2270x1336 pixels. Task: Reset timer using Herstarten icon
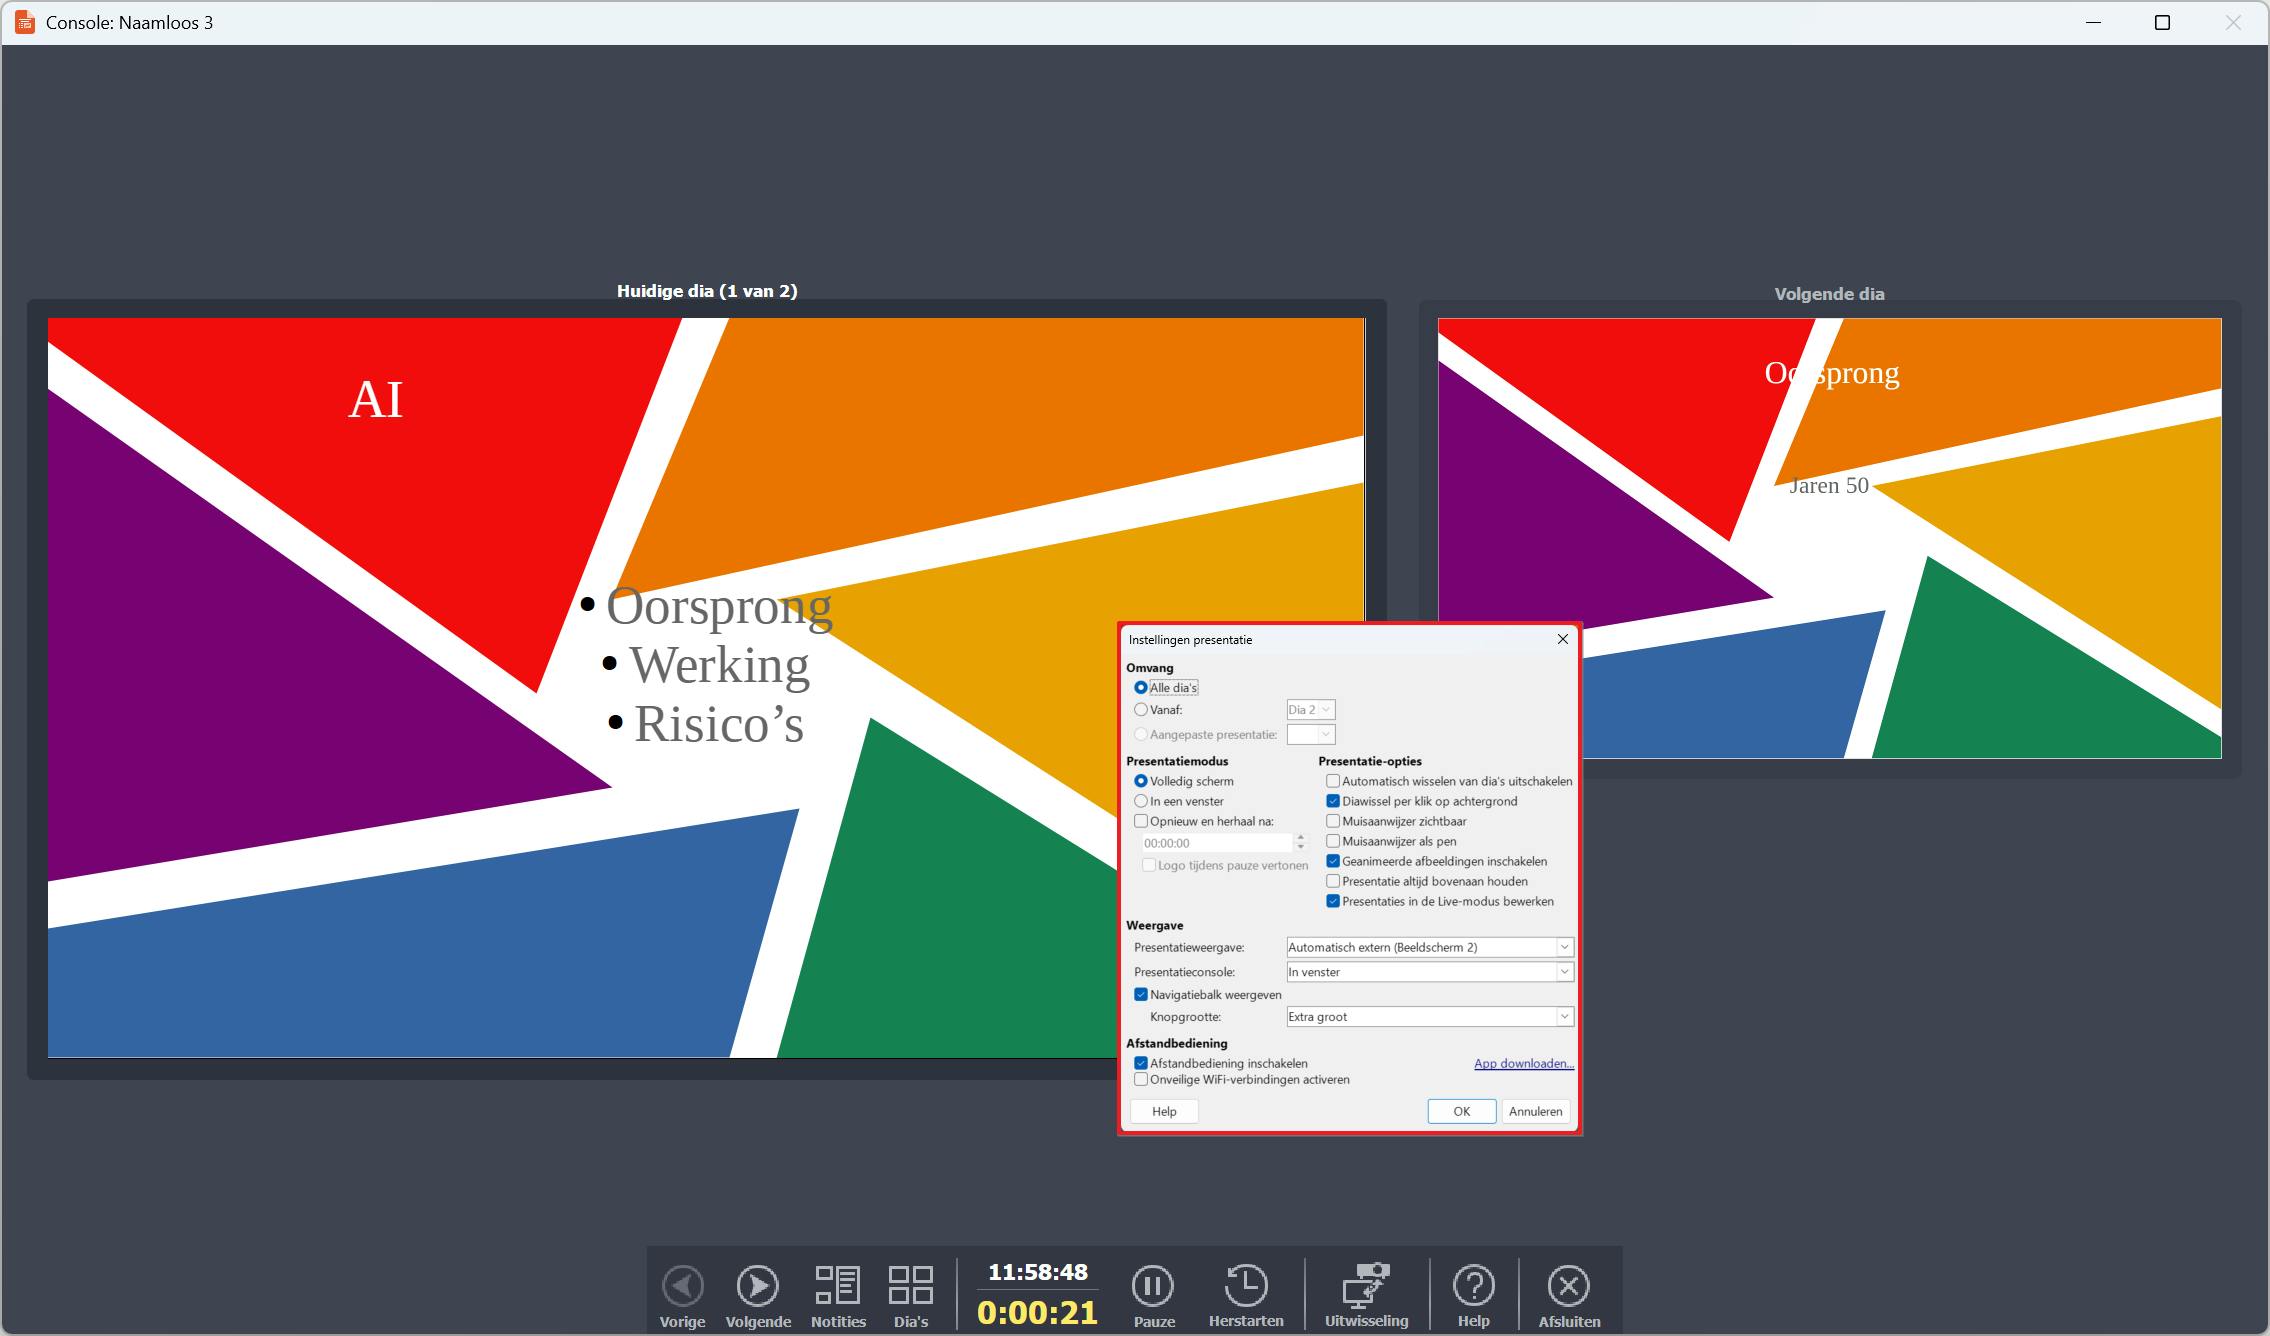pos(1245,1286)
